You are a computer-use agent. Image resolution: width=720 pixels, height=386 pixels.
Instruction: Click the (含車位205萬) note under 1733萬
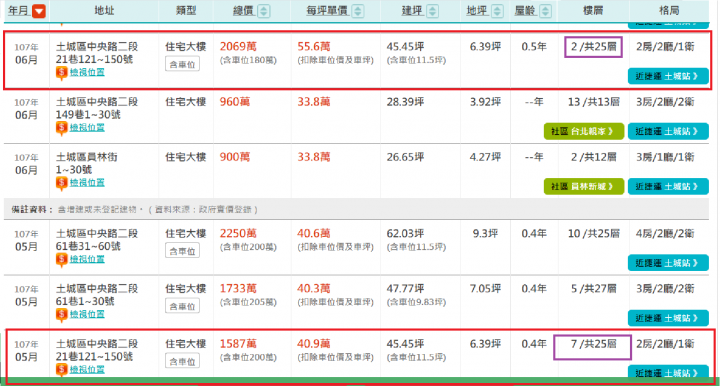pyautogui.click(x=248, y=302)
